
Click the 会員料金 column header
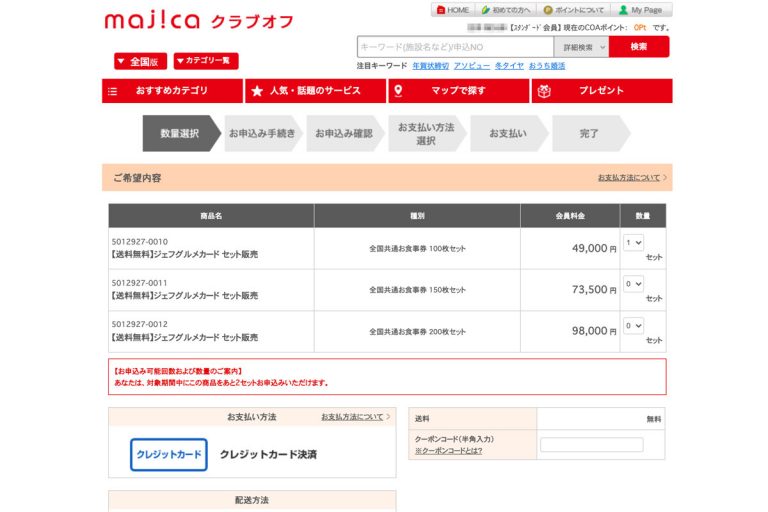coord(570,216)
